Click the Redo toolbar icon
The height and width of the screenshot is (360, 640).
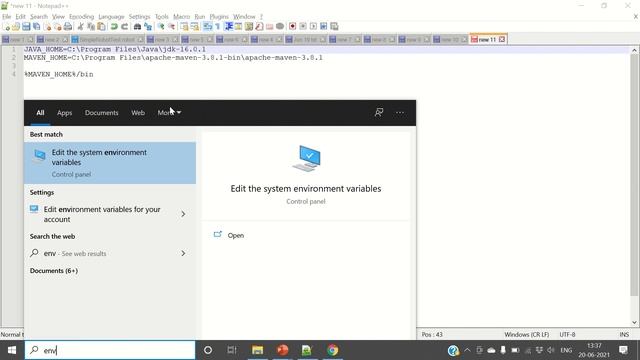[124, 27]
